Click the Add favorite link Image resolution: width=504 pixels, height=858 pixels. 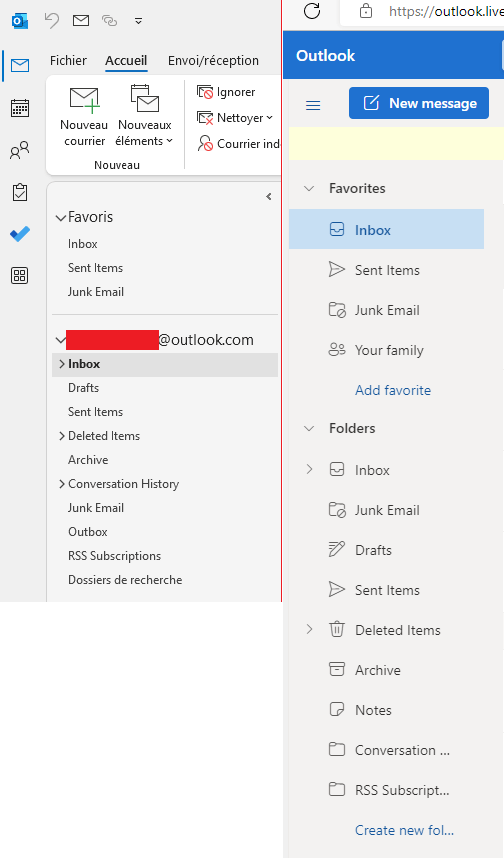coord(393,390)
